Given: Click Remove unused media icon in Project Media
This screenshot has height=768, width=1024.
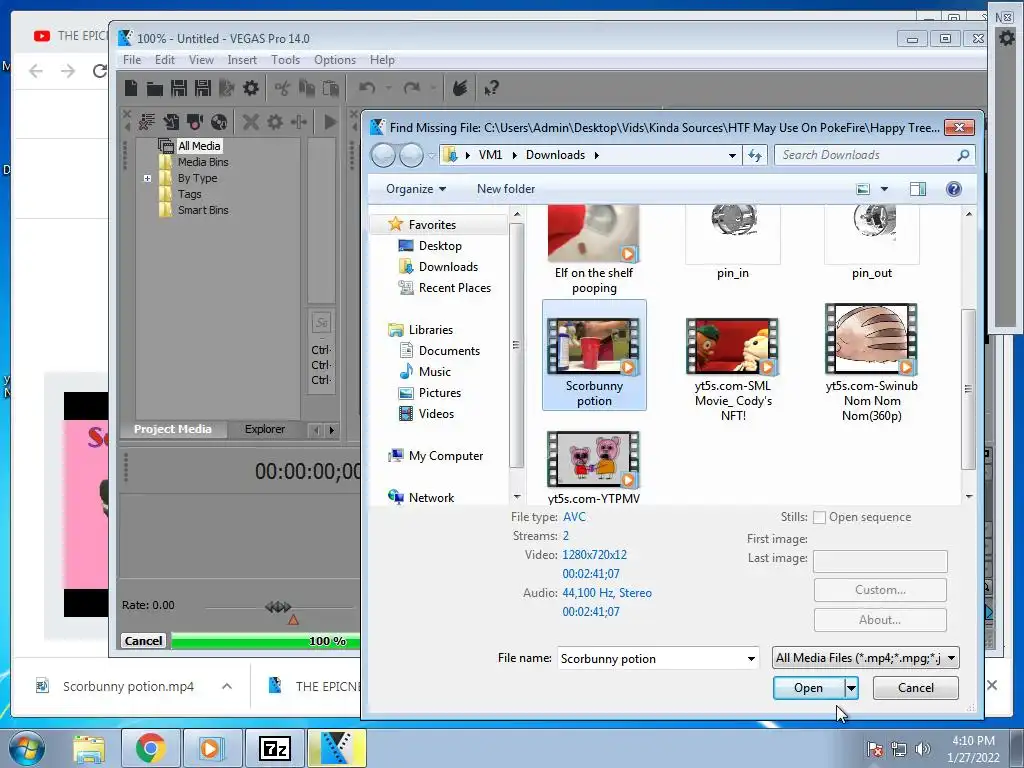Looking at the screenshot, I should coord(147,121).
